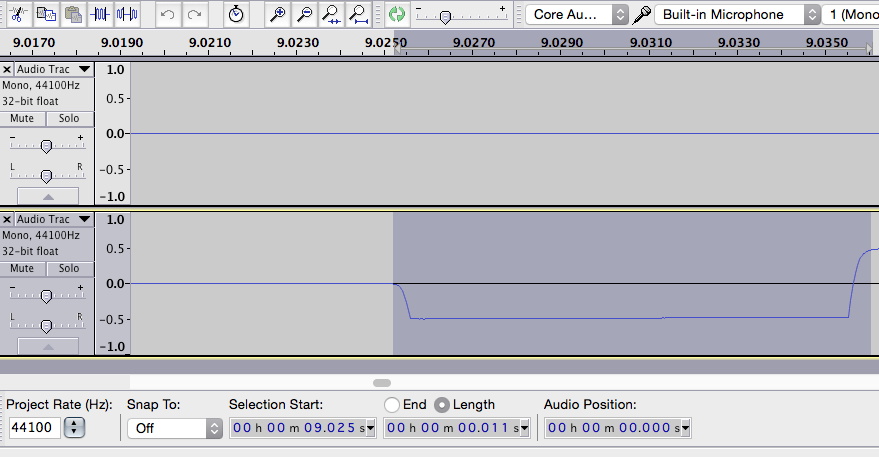
Task: Click the Paste clipboard icon
Action: (72, 14)
